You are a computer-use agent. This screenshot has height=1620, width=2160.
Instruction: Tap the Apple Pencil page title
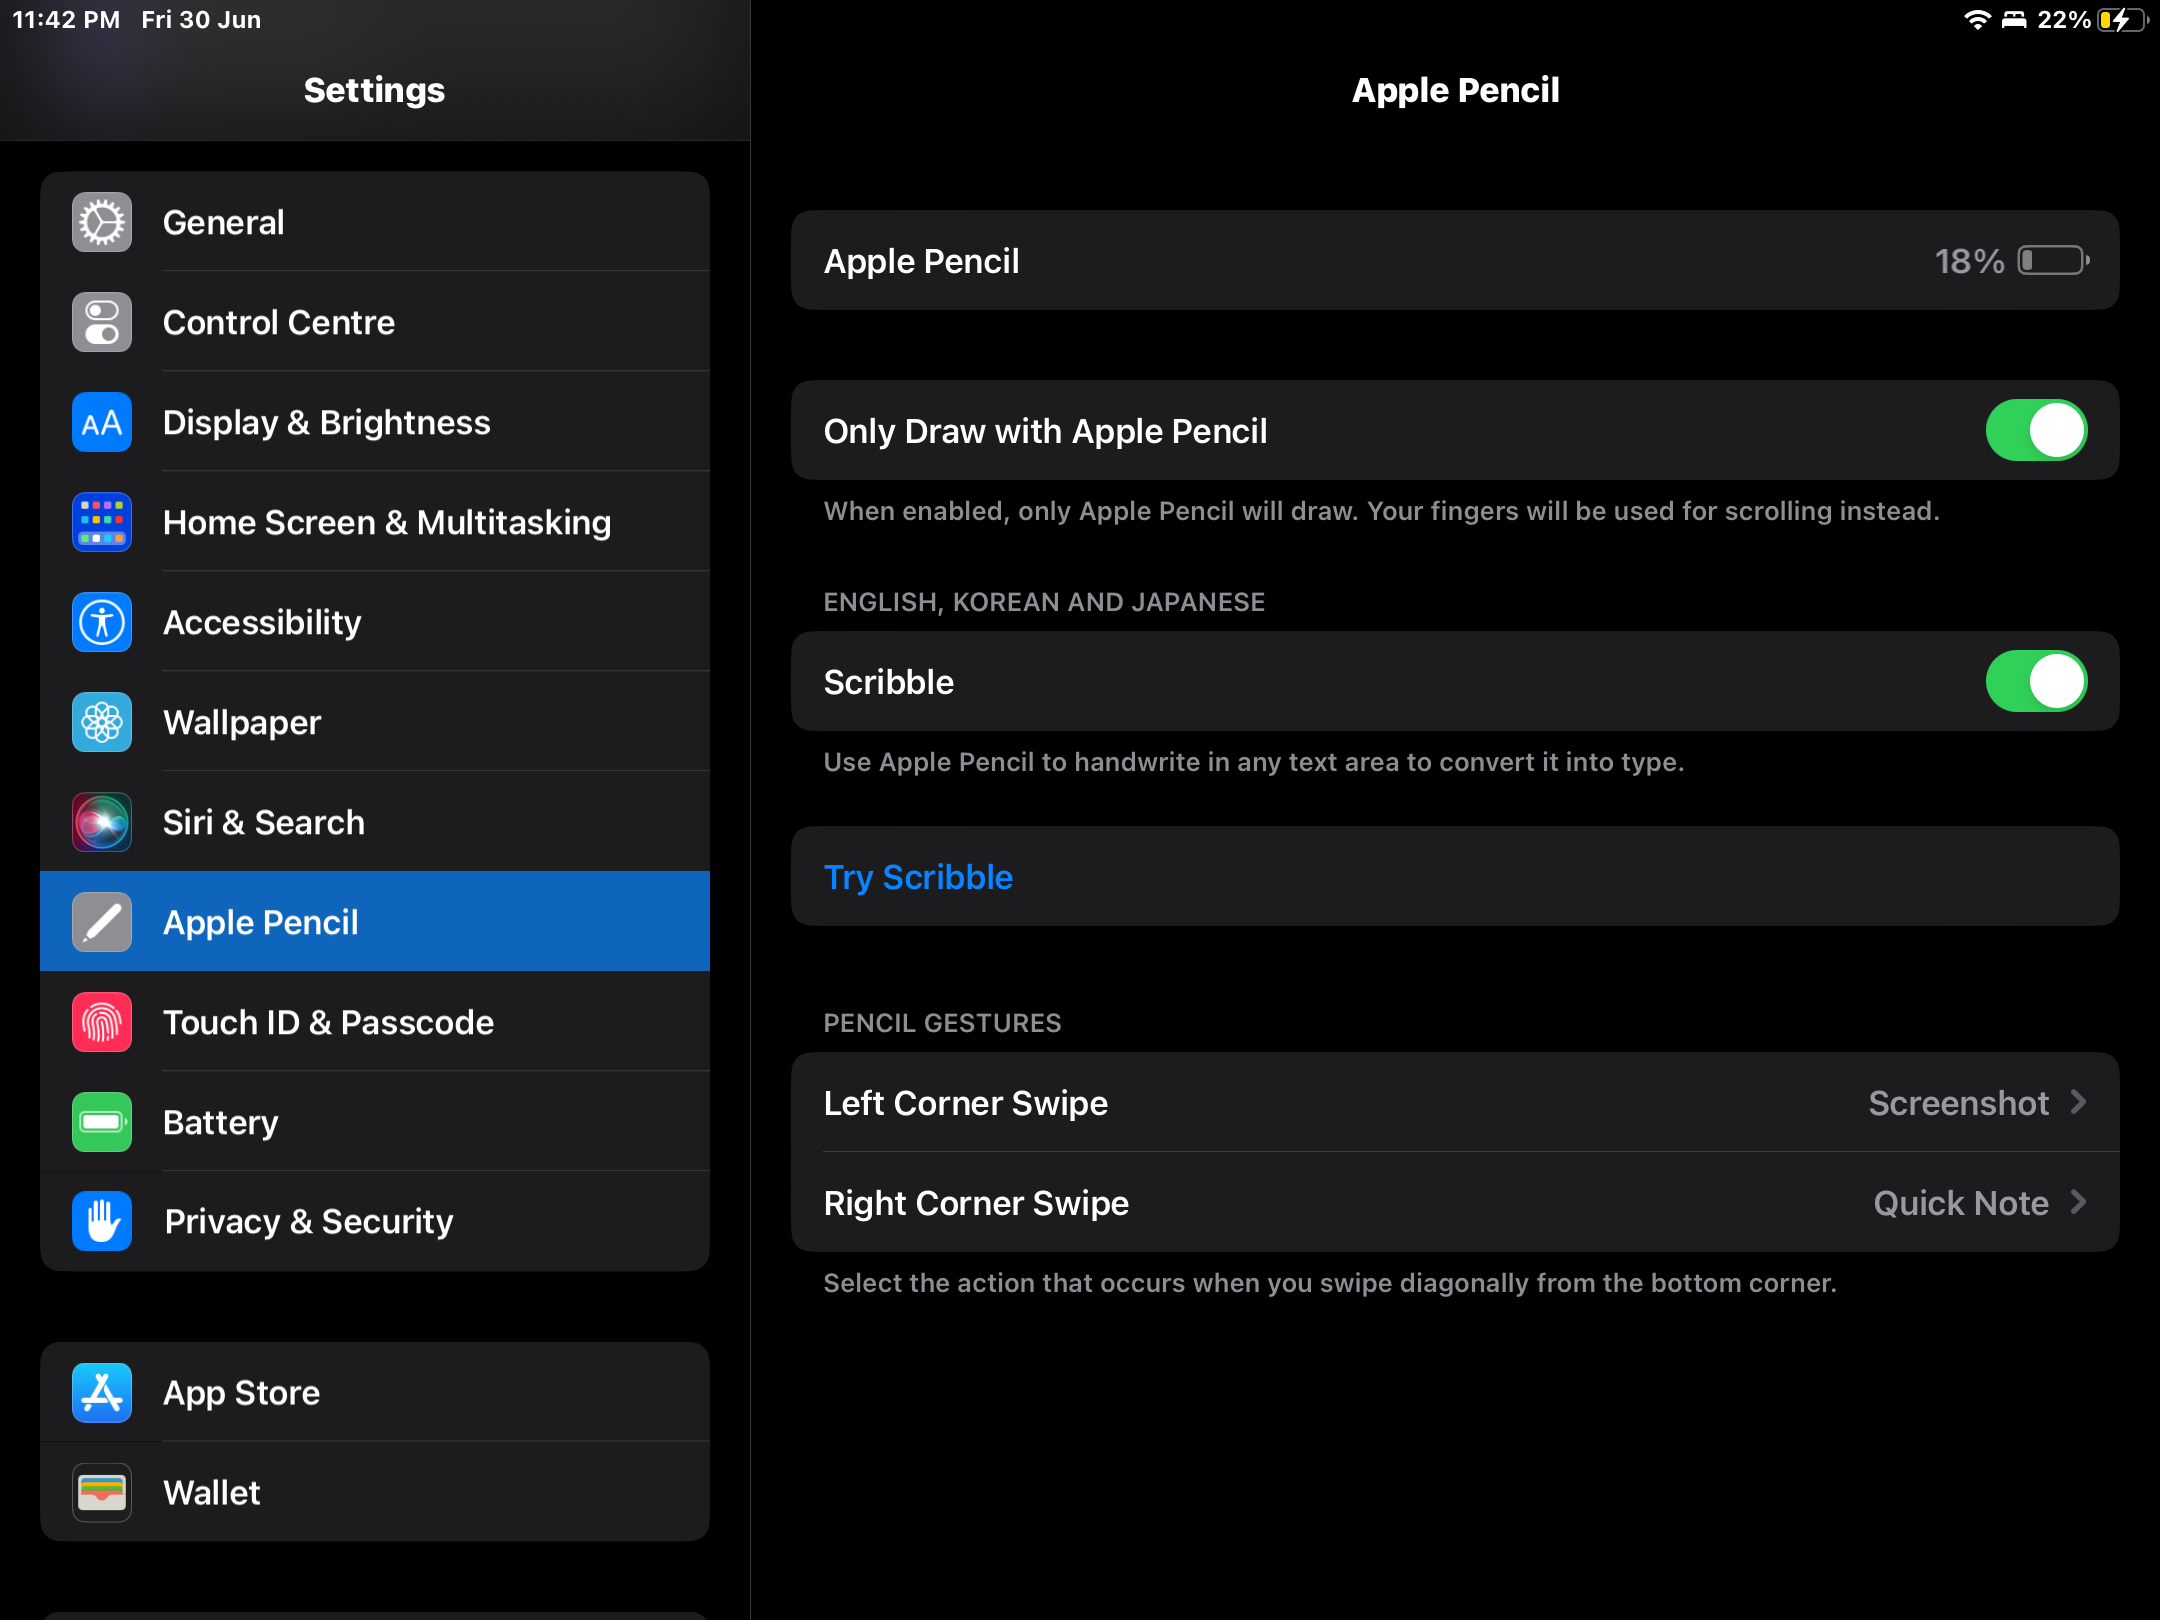[1455, 90]
